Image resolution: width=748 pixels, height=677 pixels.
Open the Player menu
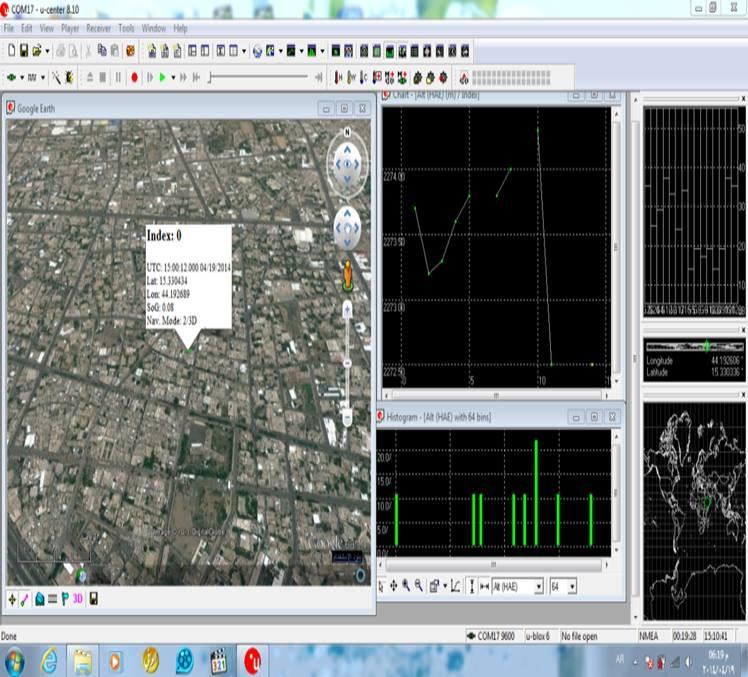(70, 28)
